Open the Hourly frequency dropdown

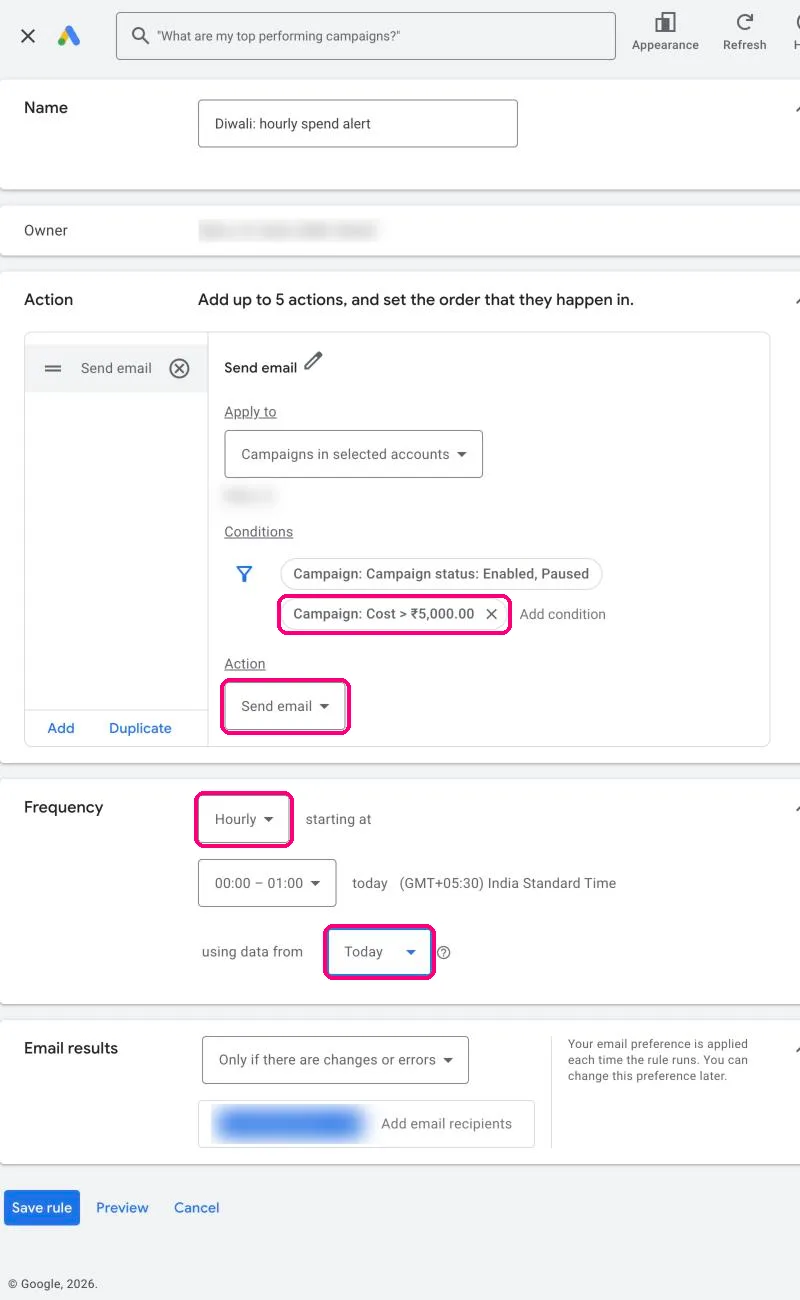pos(244,819)
